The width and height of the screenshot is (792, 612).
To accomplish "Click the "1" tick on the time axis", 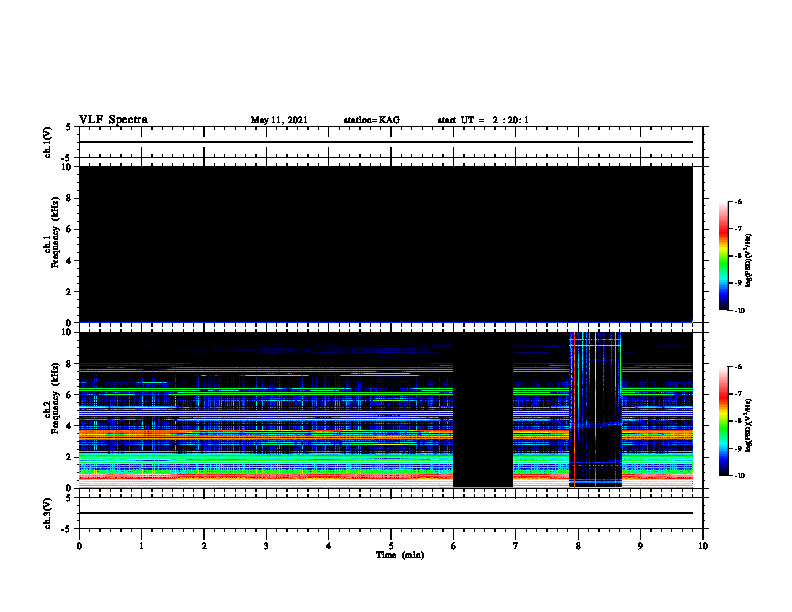I will [141, 546].
